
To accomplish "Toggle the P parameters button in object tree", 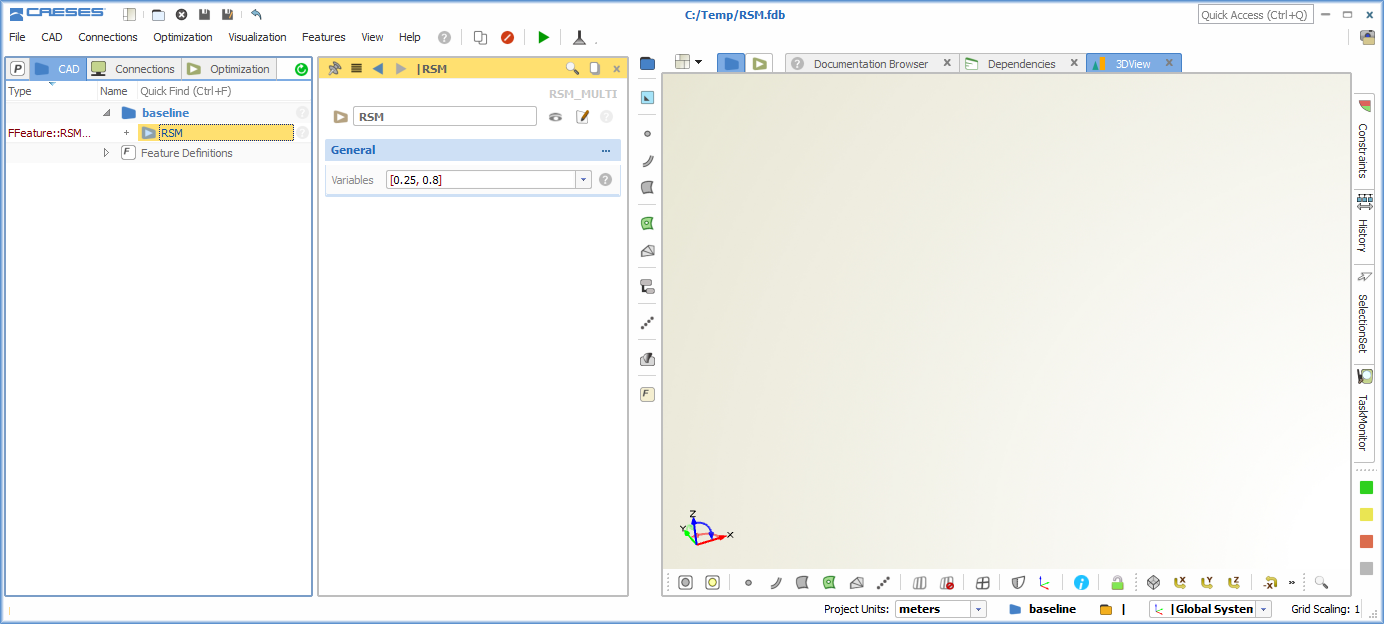I will [x=17, y=69].
